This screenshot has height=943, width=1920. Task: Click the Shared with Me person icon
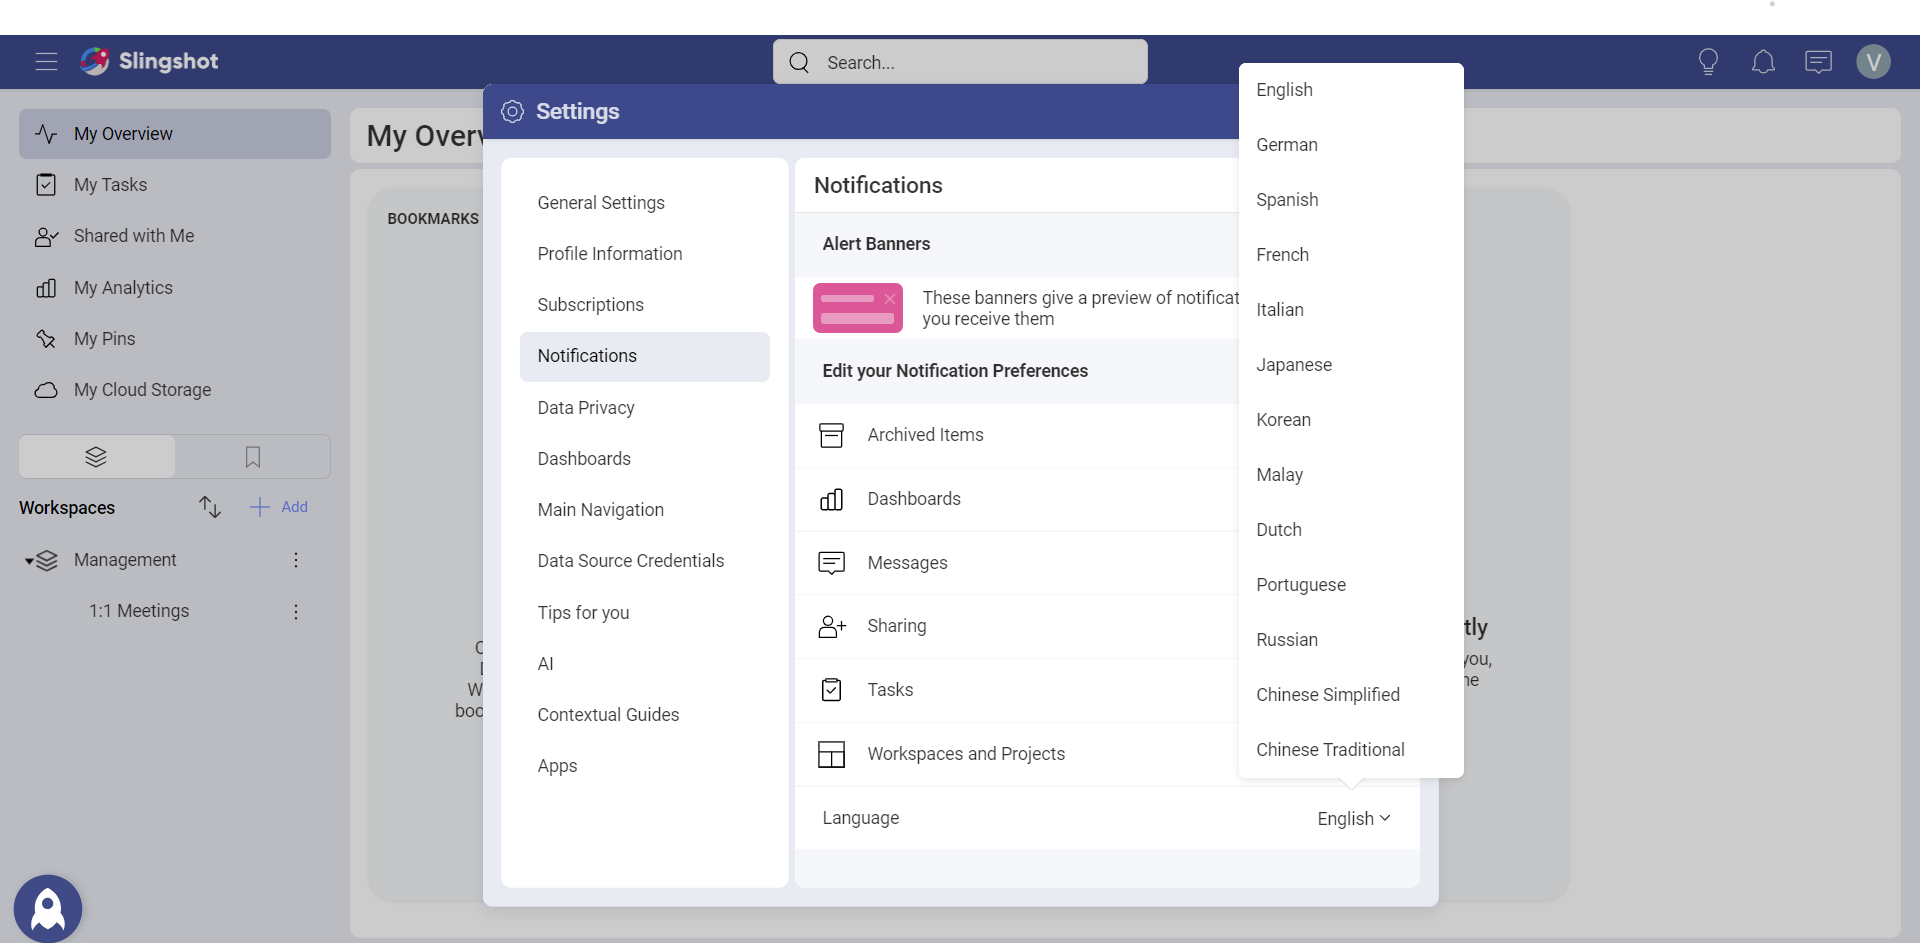46,237
